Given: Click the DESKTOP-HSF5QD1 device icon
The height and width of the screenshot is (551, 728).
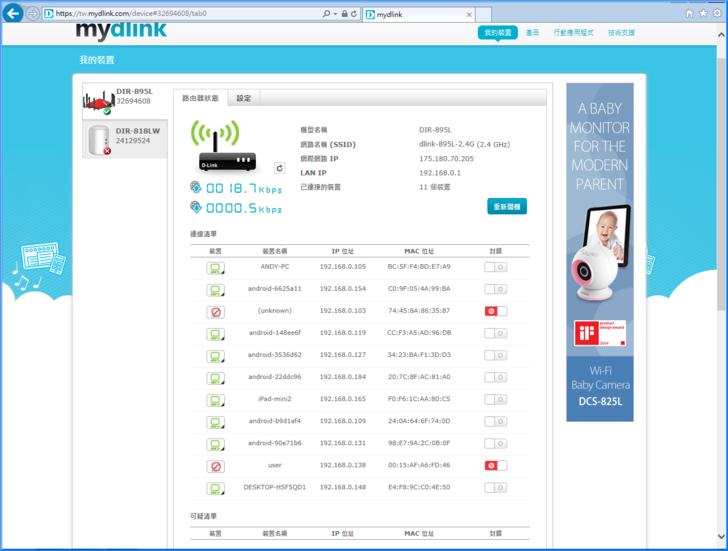Looking at the screenshot, I should pos(215,488).
